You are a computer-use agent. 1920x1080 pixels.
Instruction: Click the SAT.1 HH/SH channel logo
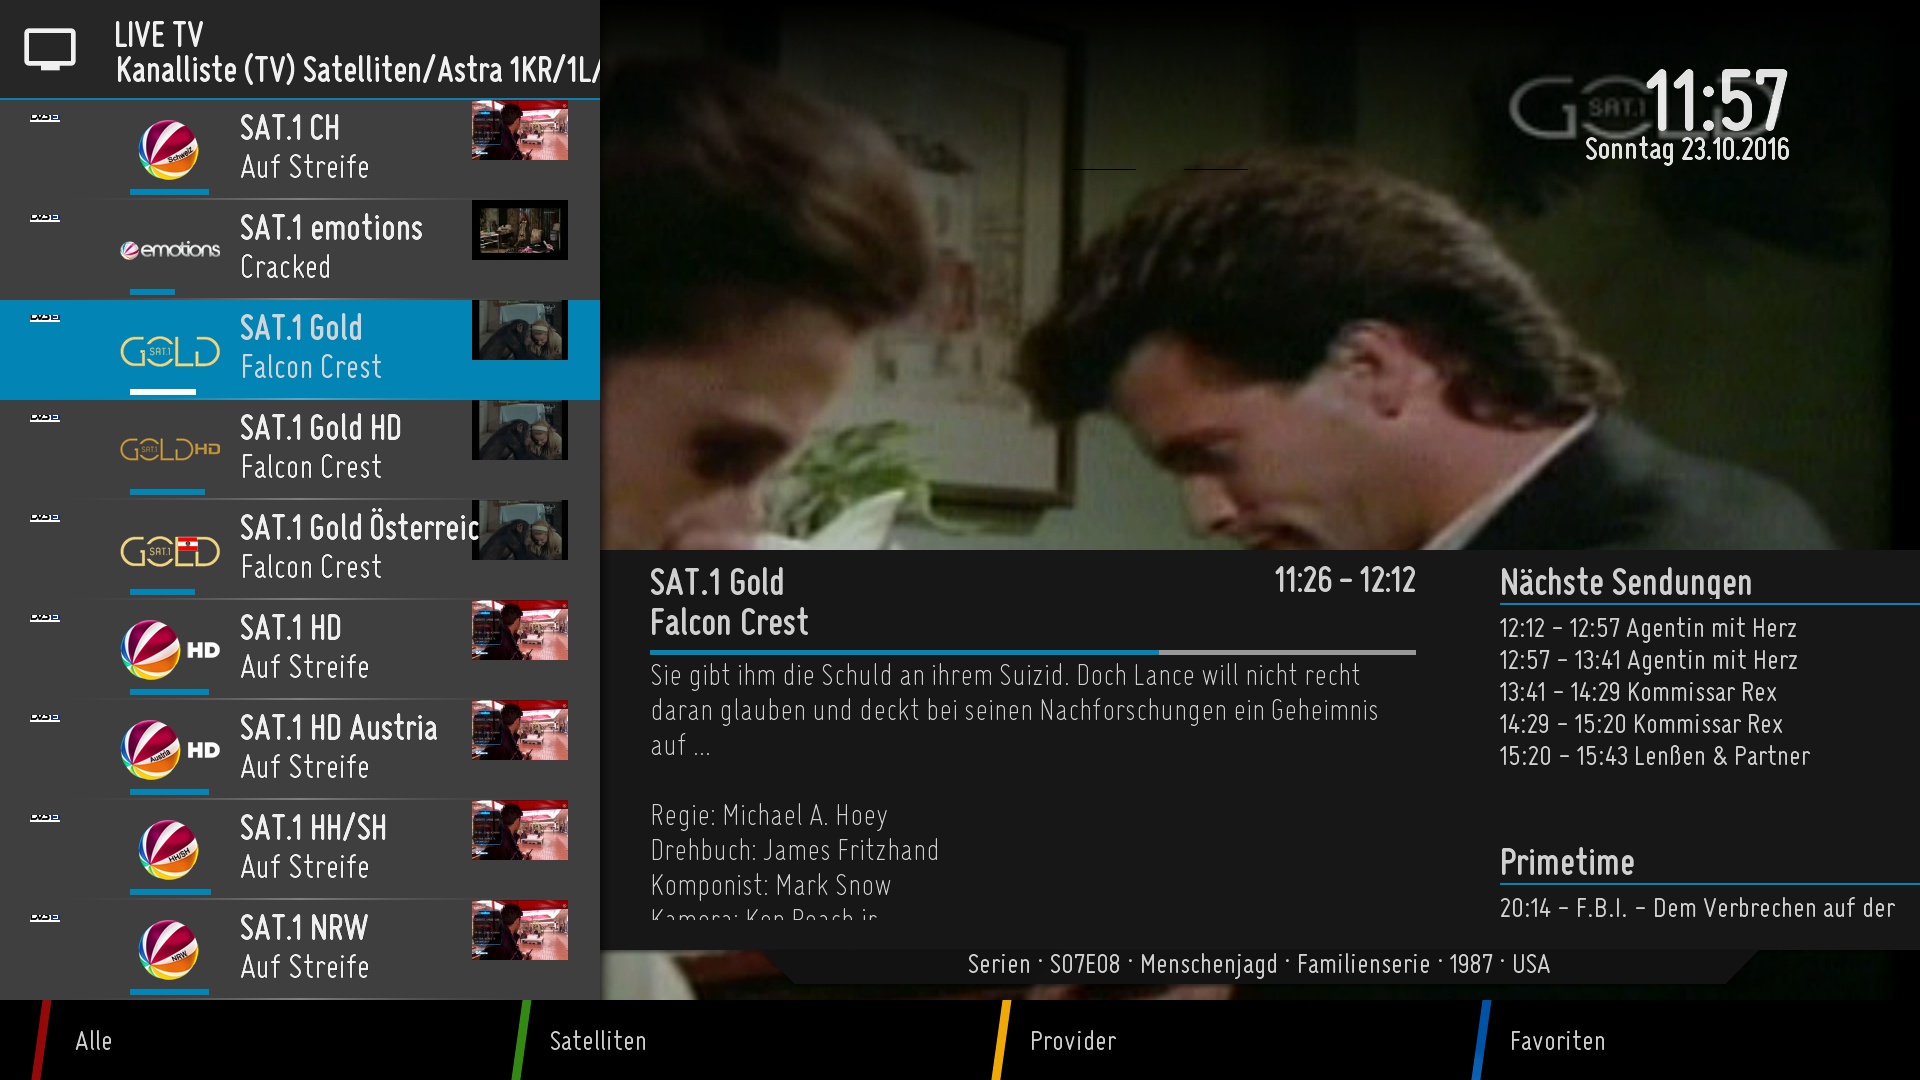click(168, 850)
